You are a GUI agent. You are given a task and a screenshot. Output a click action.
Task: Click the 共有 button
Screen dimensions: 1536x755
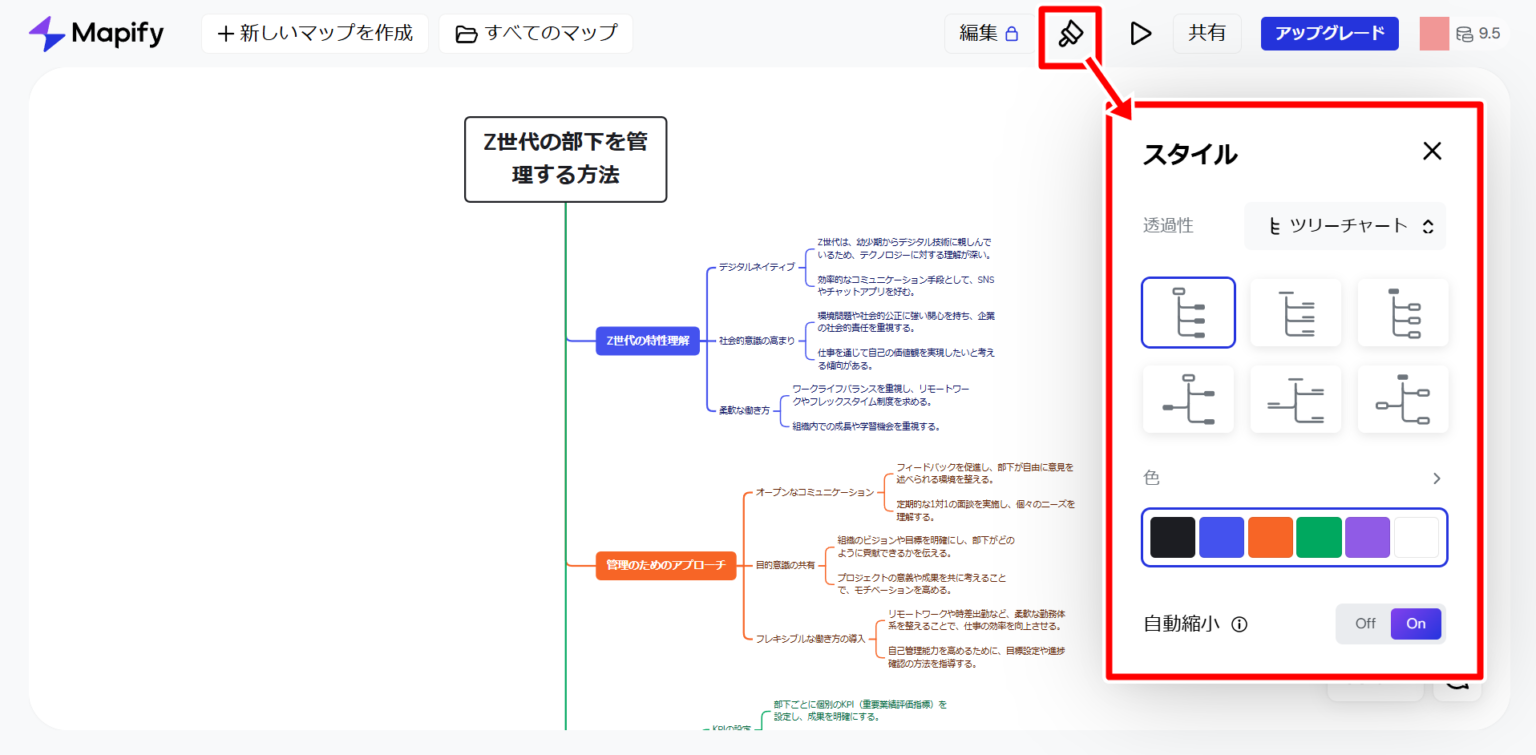1207,34
